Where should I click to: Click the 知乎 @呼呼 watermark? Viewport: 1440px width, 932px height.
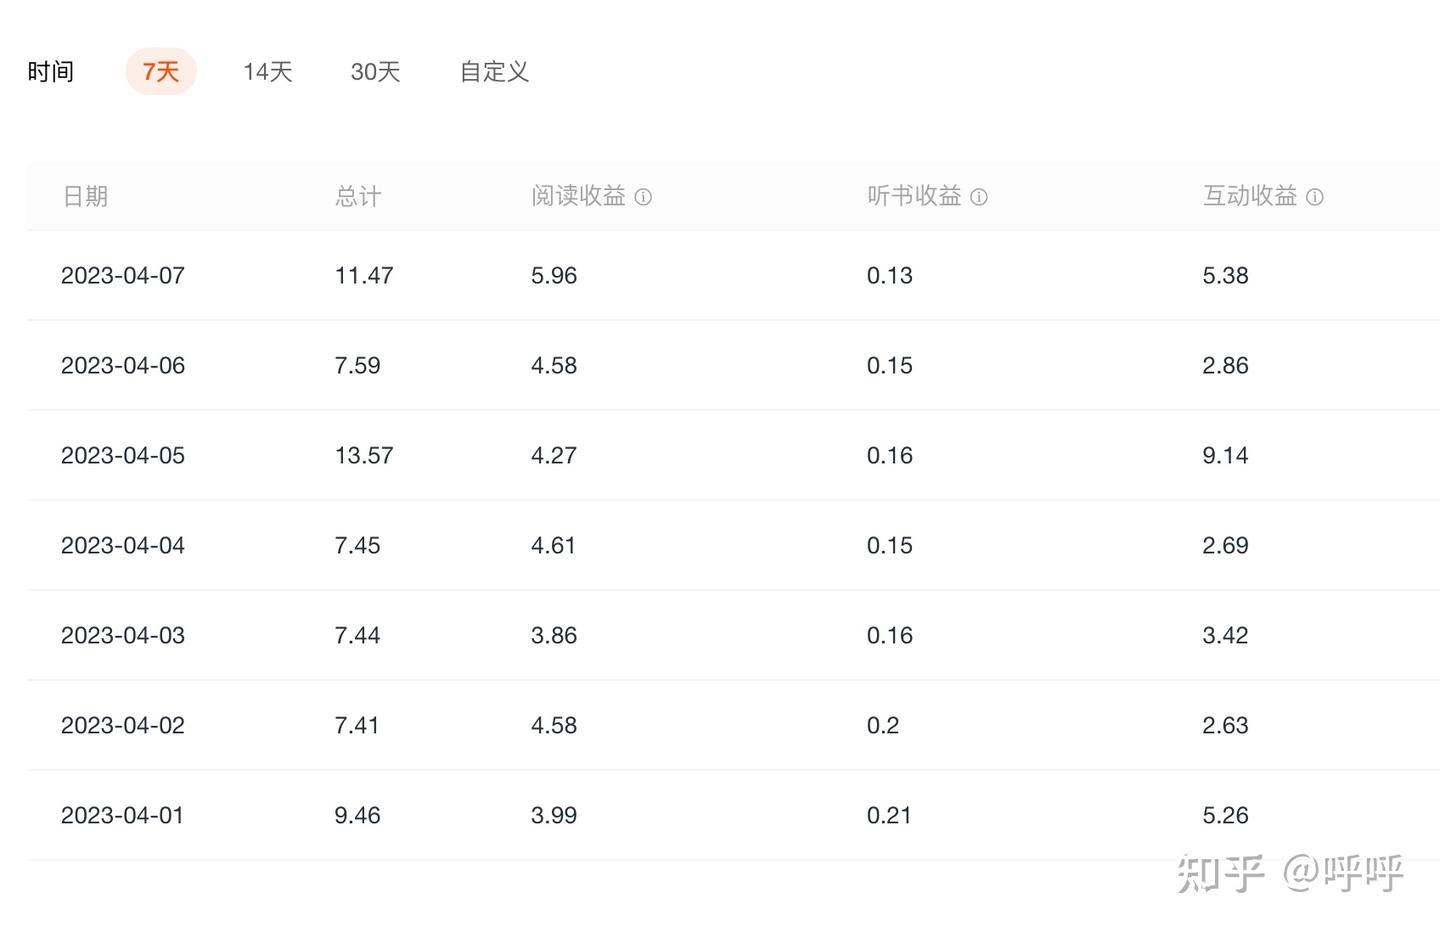pyautogui.click(x=1290, y=874)
